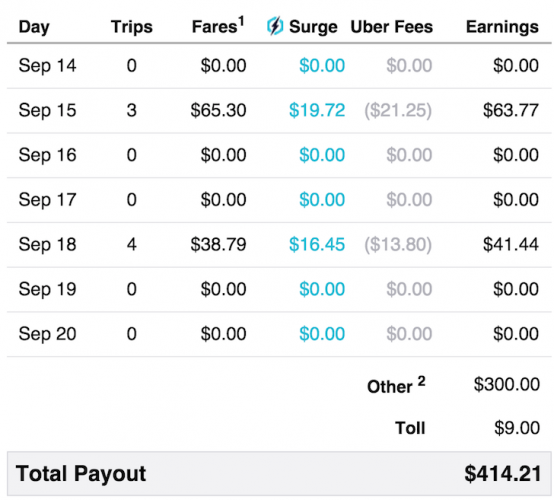Click the $9.00 toll amount
The width and height of the screenshot is (554, 500).
pyautogui.click(x=517, y=428)
